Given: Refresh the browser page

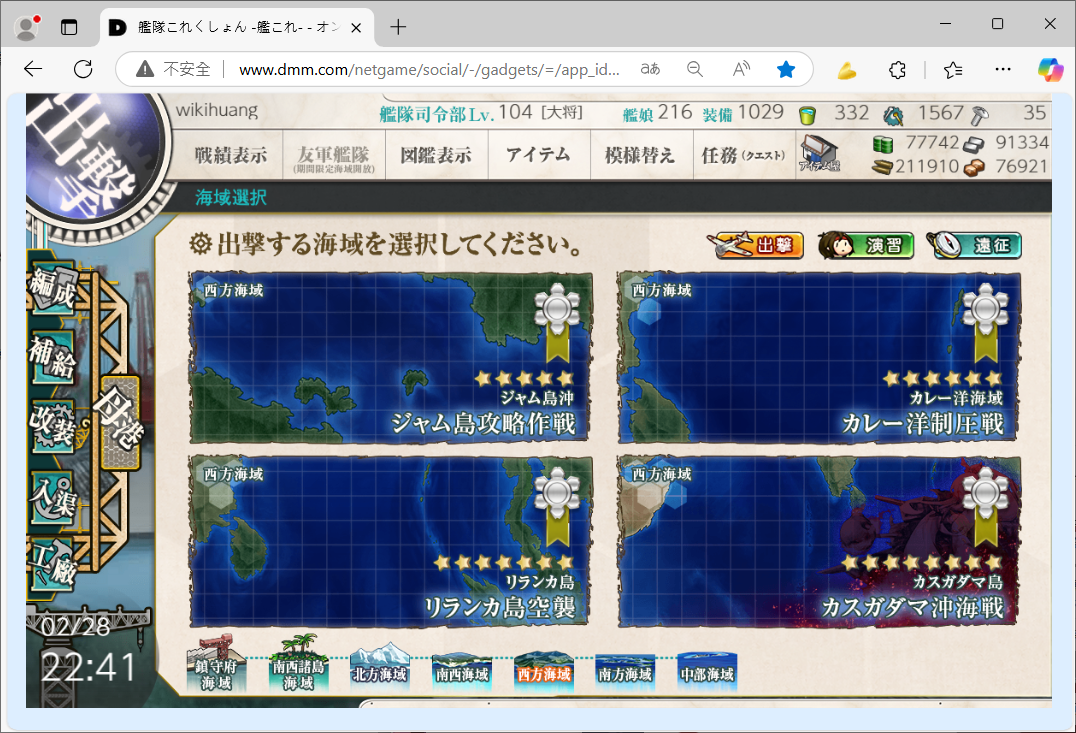Looking at the screenshot, I should click(x=83, y=69).
